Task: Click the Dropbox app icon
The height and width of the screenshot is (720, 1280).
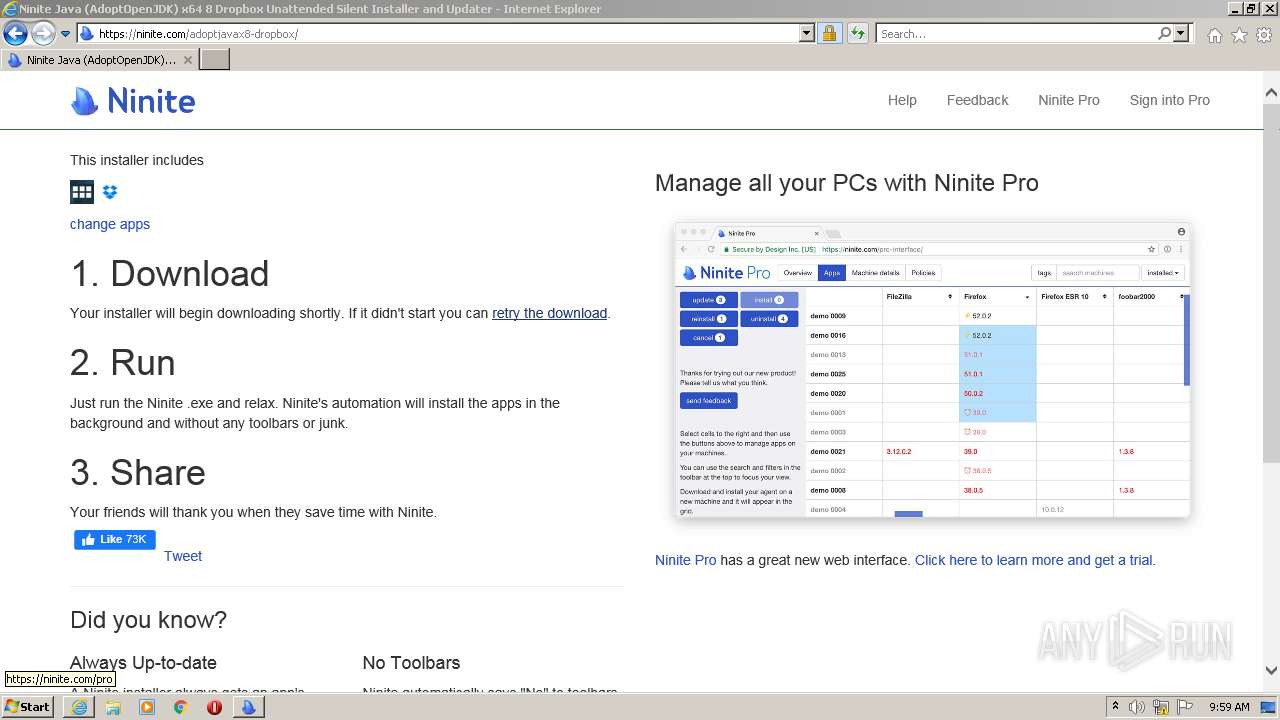Action: (x=110, y=192)
